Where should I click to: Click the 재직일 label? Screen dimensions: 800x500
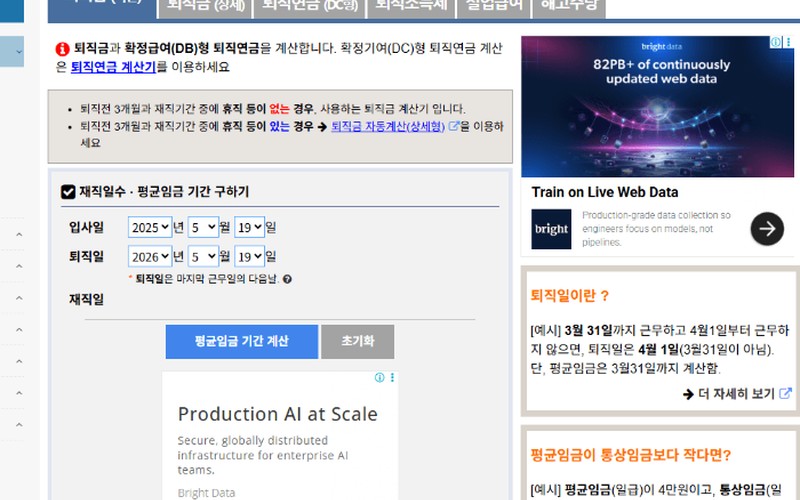[86, 299]
